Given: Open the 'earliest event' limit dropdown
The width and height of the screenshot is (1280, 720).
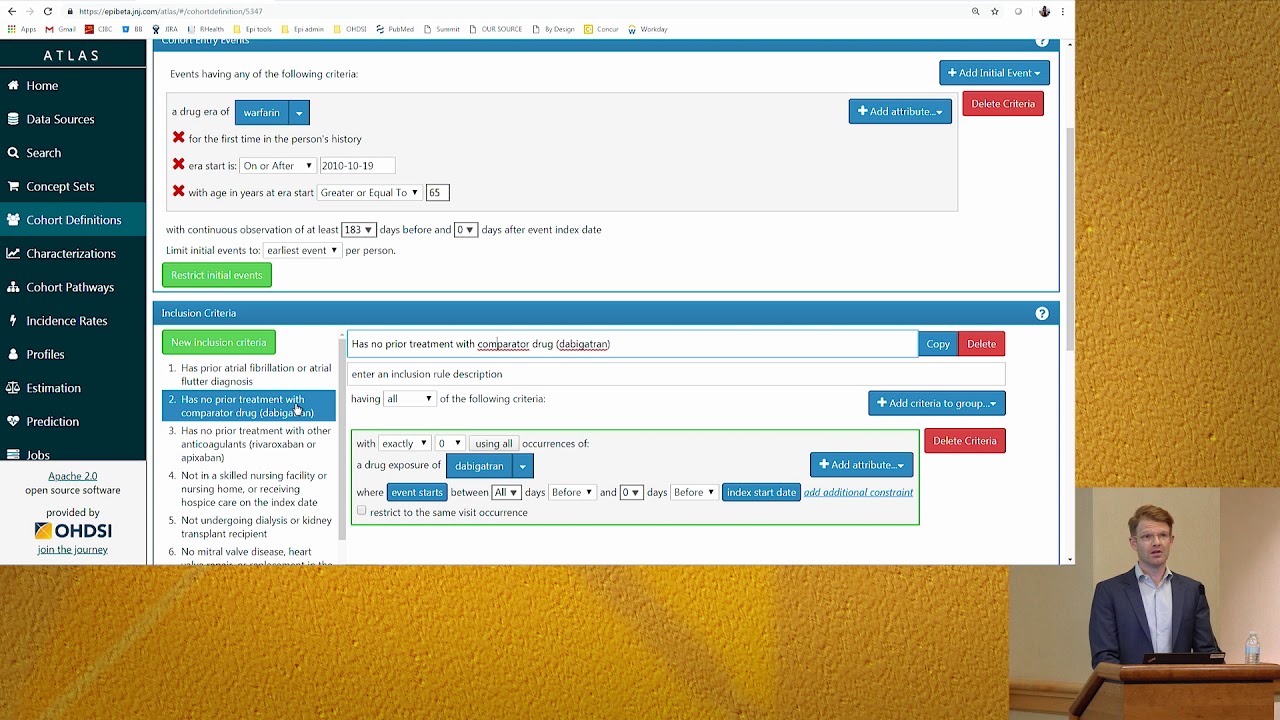Looking at the screenshot, I should (x=302, y=251).
